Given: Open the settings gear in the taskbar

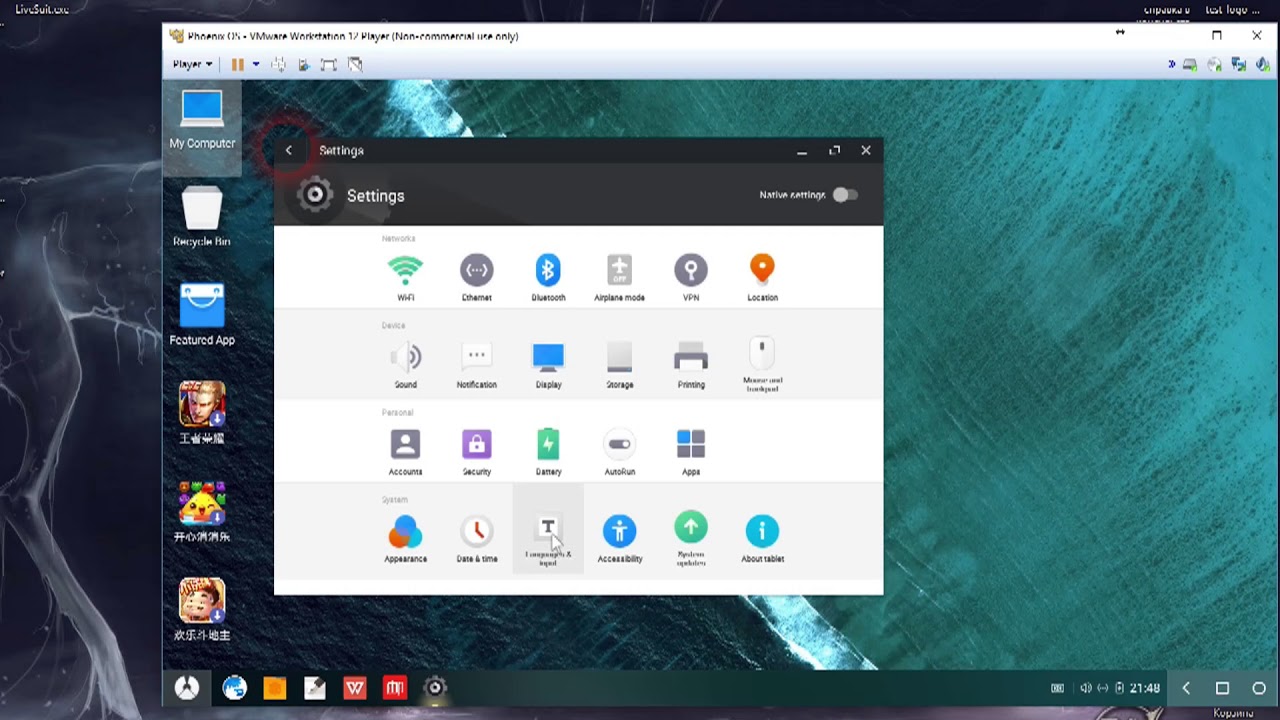Looking at the screenshot, I should [x=434, y=688].
